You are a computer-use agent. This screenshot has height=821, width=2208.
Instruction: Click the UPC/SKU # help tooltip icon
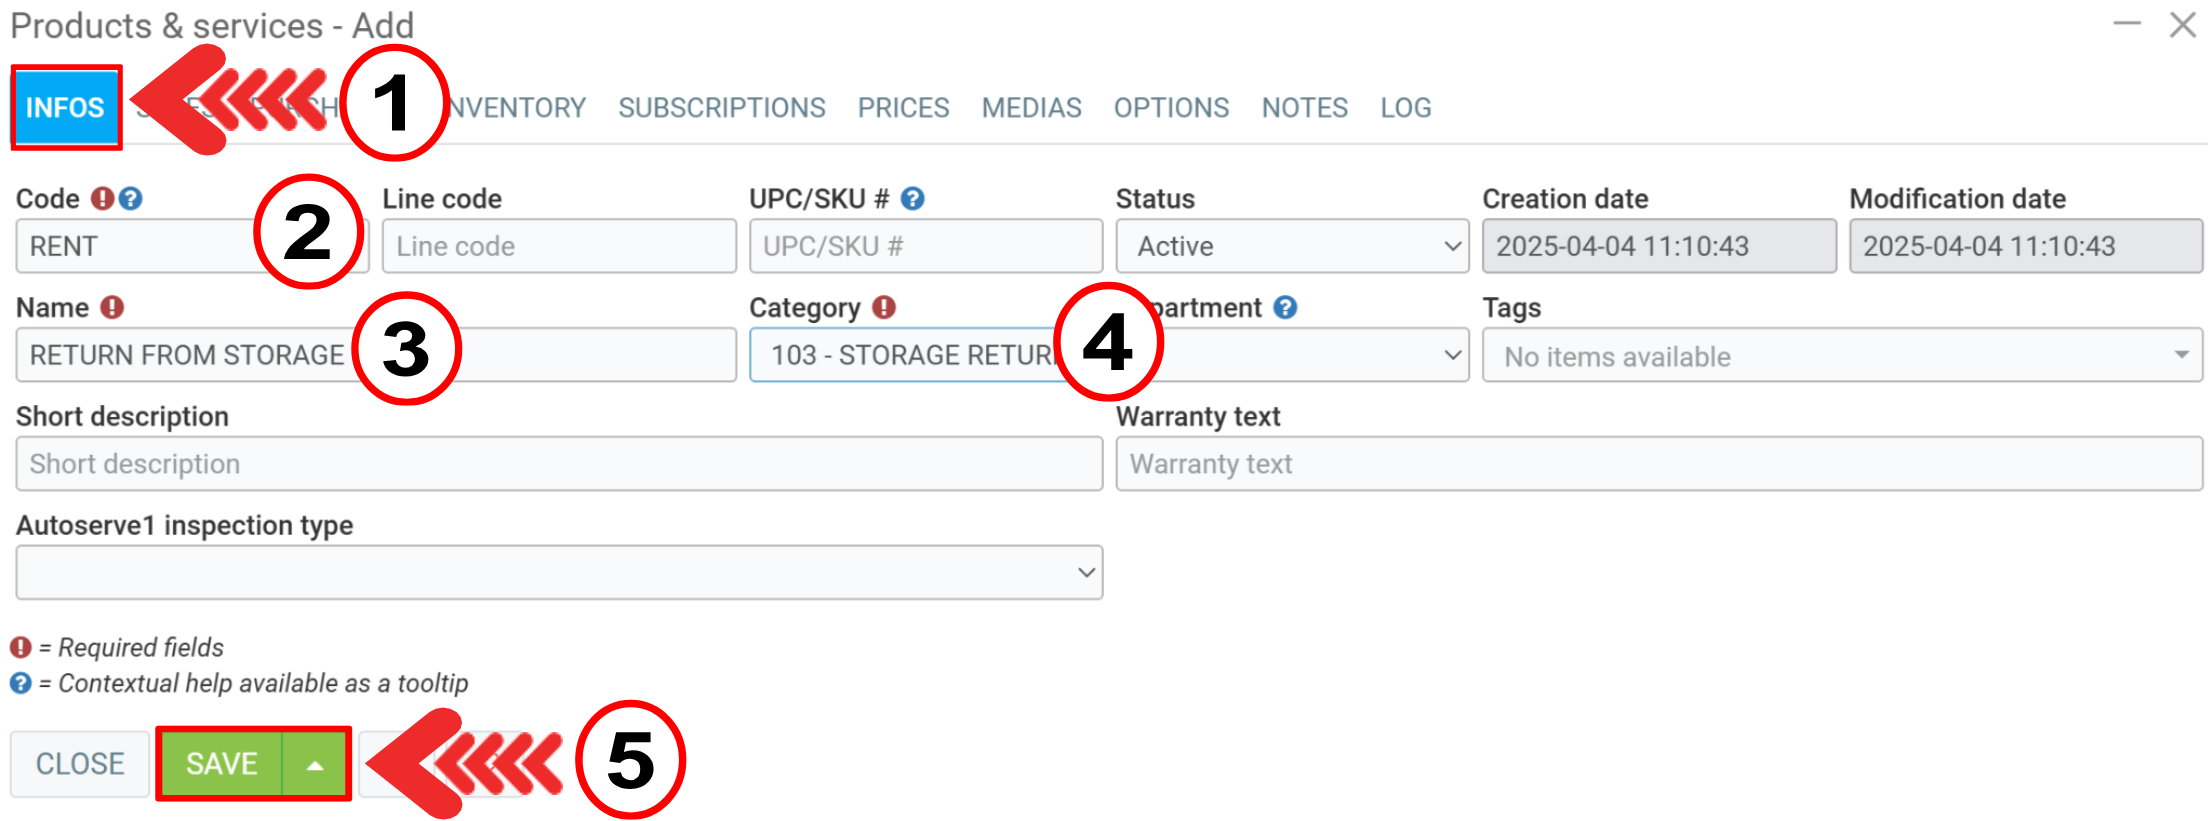pos(912,198)
